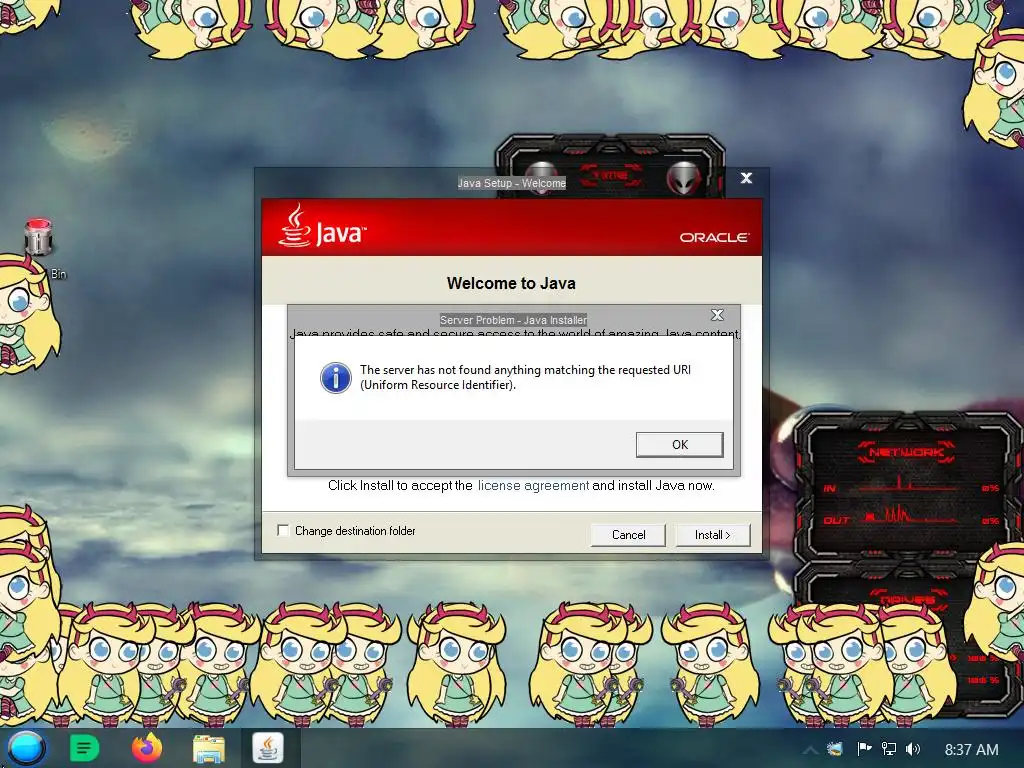The height and width of the screenshot is (768, 1024).
Task: Launch Firefox from the taskbar
Action: coord(147,748)
